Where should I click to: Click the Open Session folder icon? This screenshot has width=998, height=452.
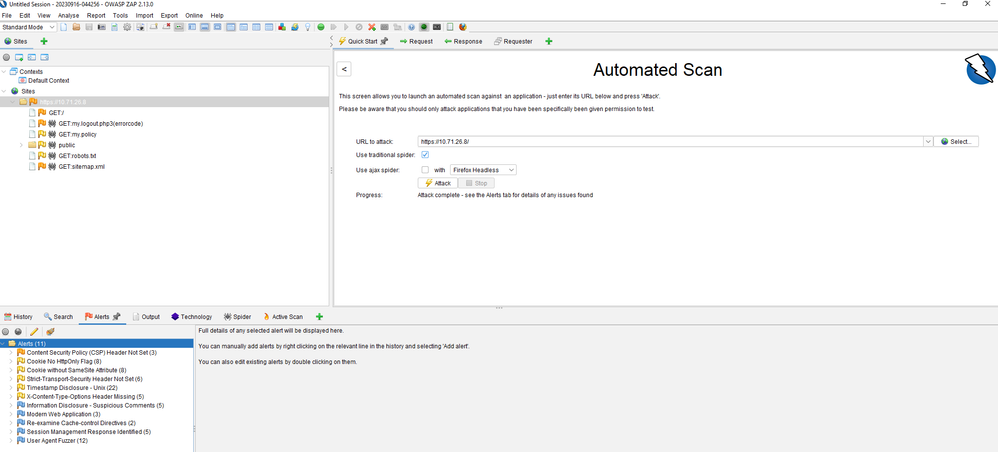76,27
